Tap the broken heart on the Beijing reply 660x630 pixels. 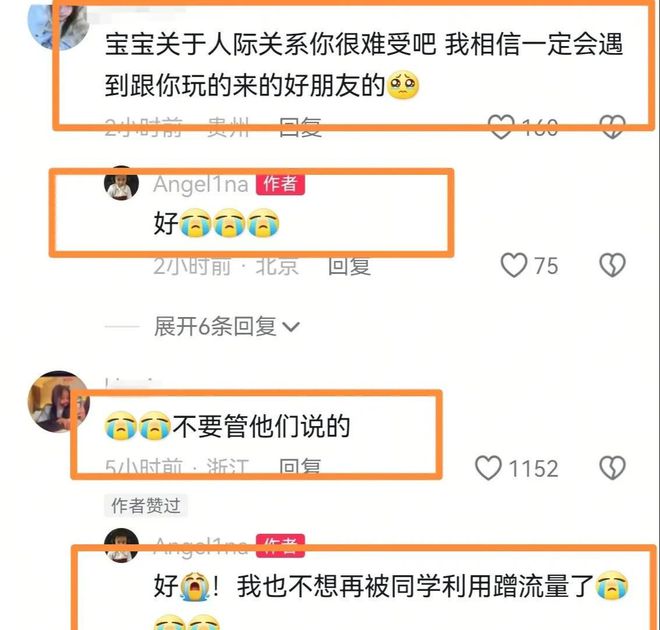(x=612, y=265)
